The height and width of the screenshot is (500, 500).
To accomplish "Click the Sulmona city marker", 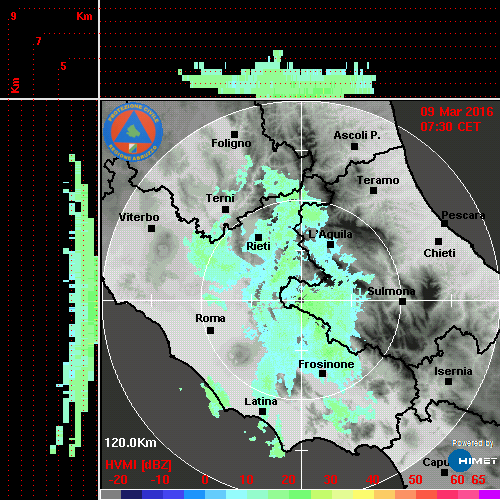I will pos(403,302).
